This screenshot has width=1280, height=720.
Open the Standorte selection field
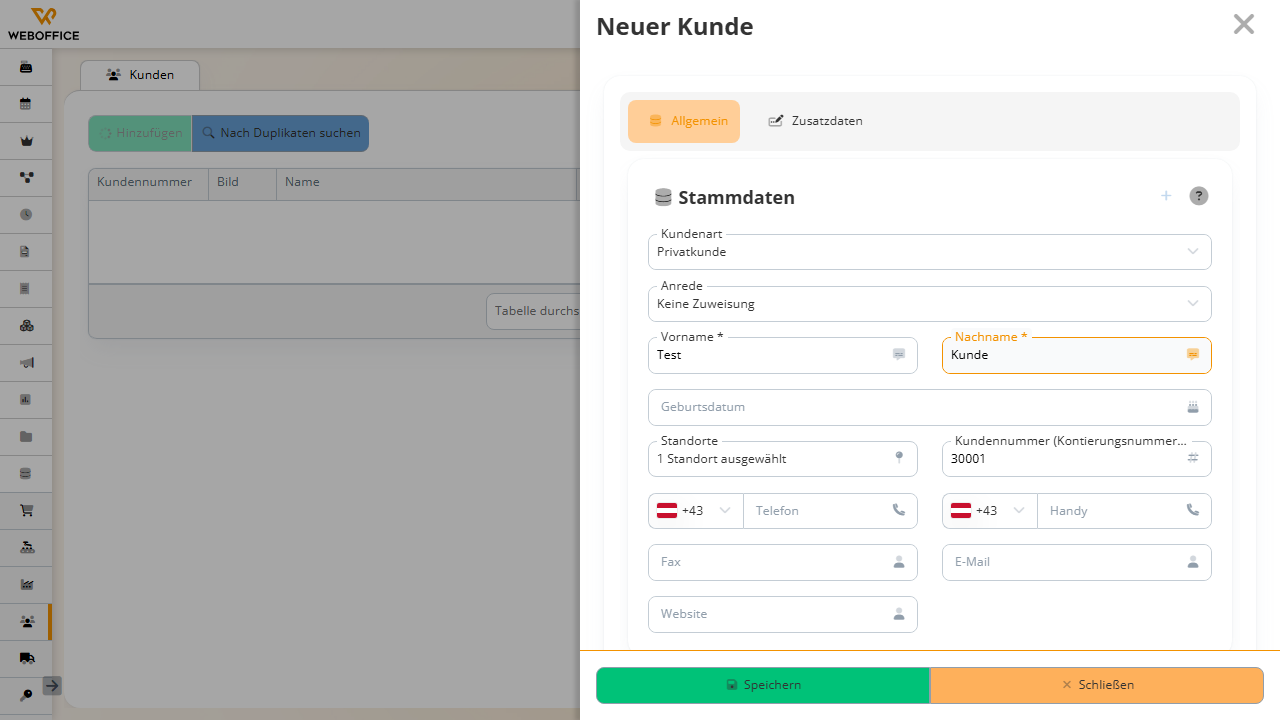pyautogui.click(x=783, y=459)
